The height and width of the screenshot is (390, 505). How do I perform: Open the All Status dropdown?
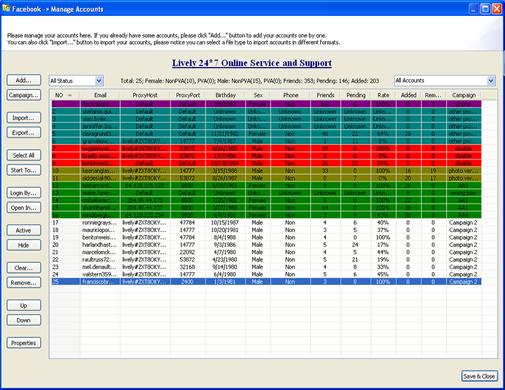(76, 81)
